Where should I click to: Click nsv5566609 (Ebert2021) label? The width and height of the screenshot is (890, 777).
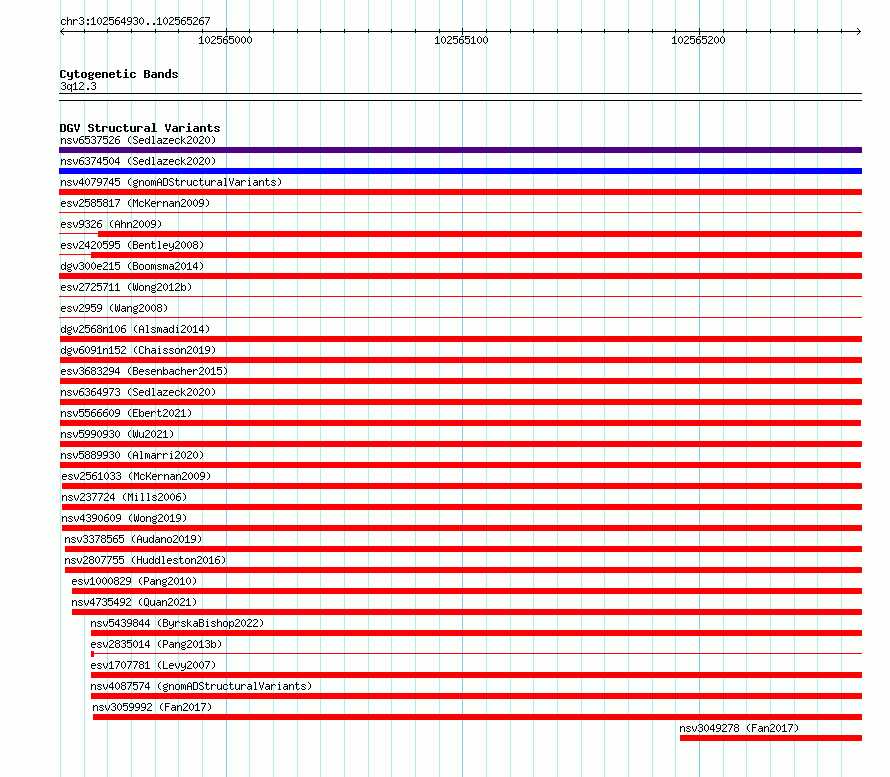126,413
